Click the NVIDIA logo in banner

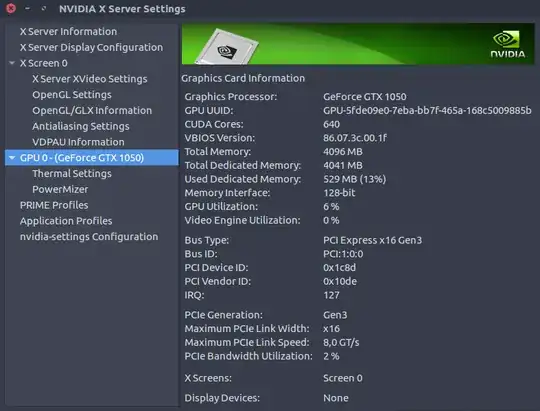[508, 44]
